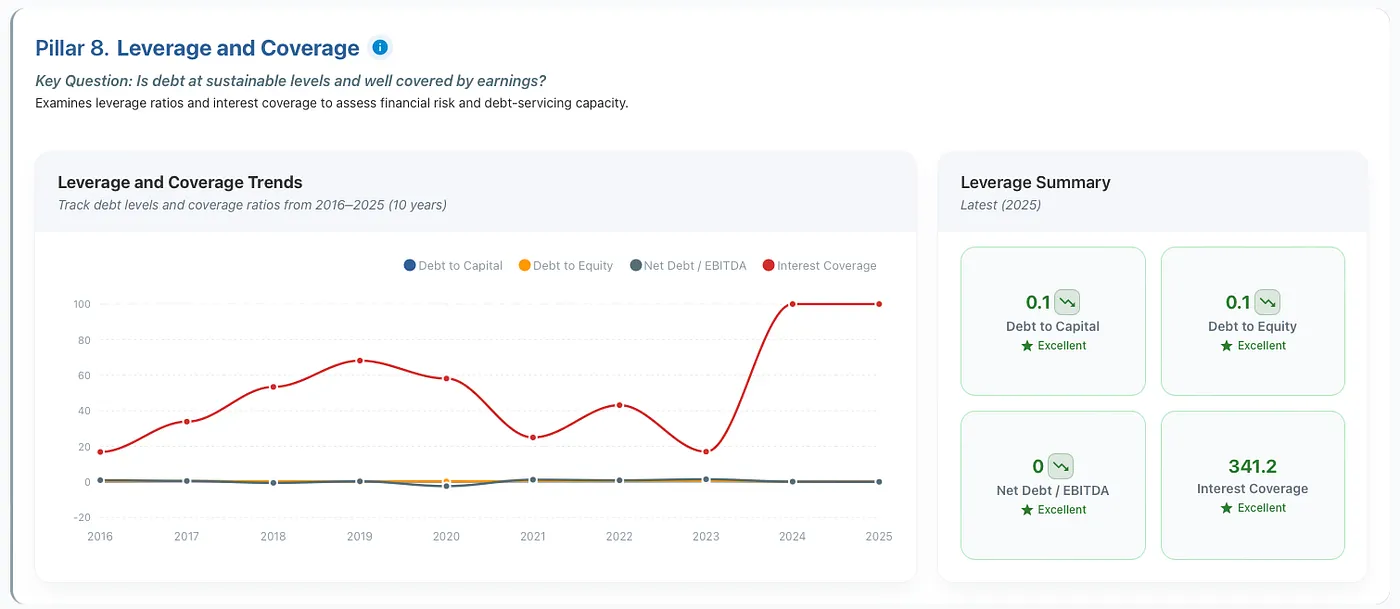Click the 2023 Interest Coverage low point
1400x609 pixels.
[706, 452]
